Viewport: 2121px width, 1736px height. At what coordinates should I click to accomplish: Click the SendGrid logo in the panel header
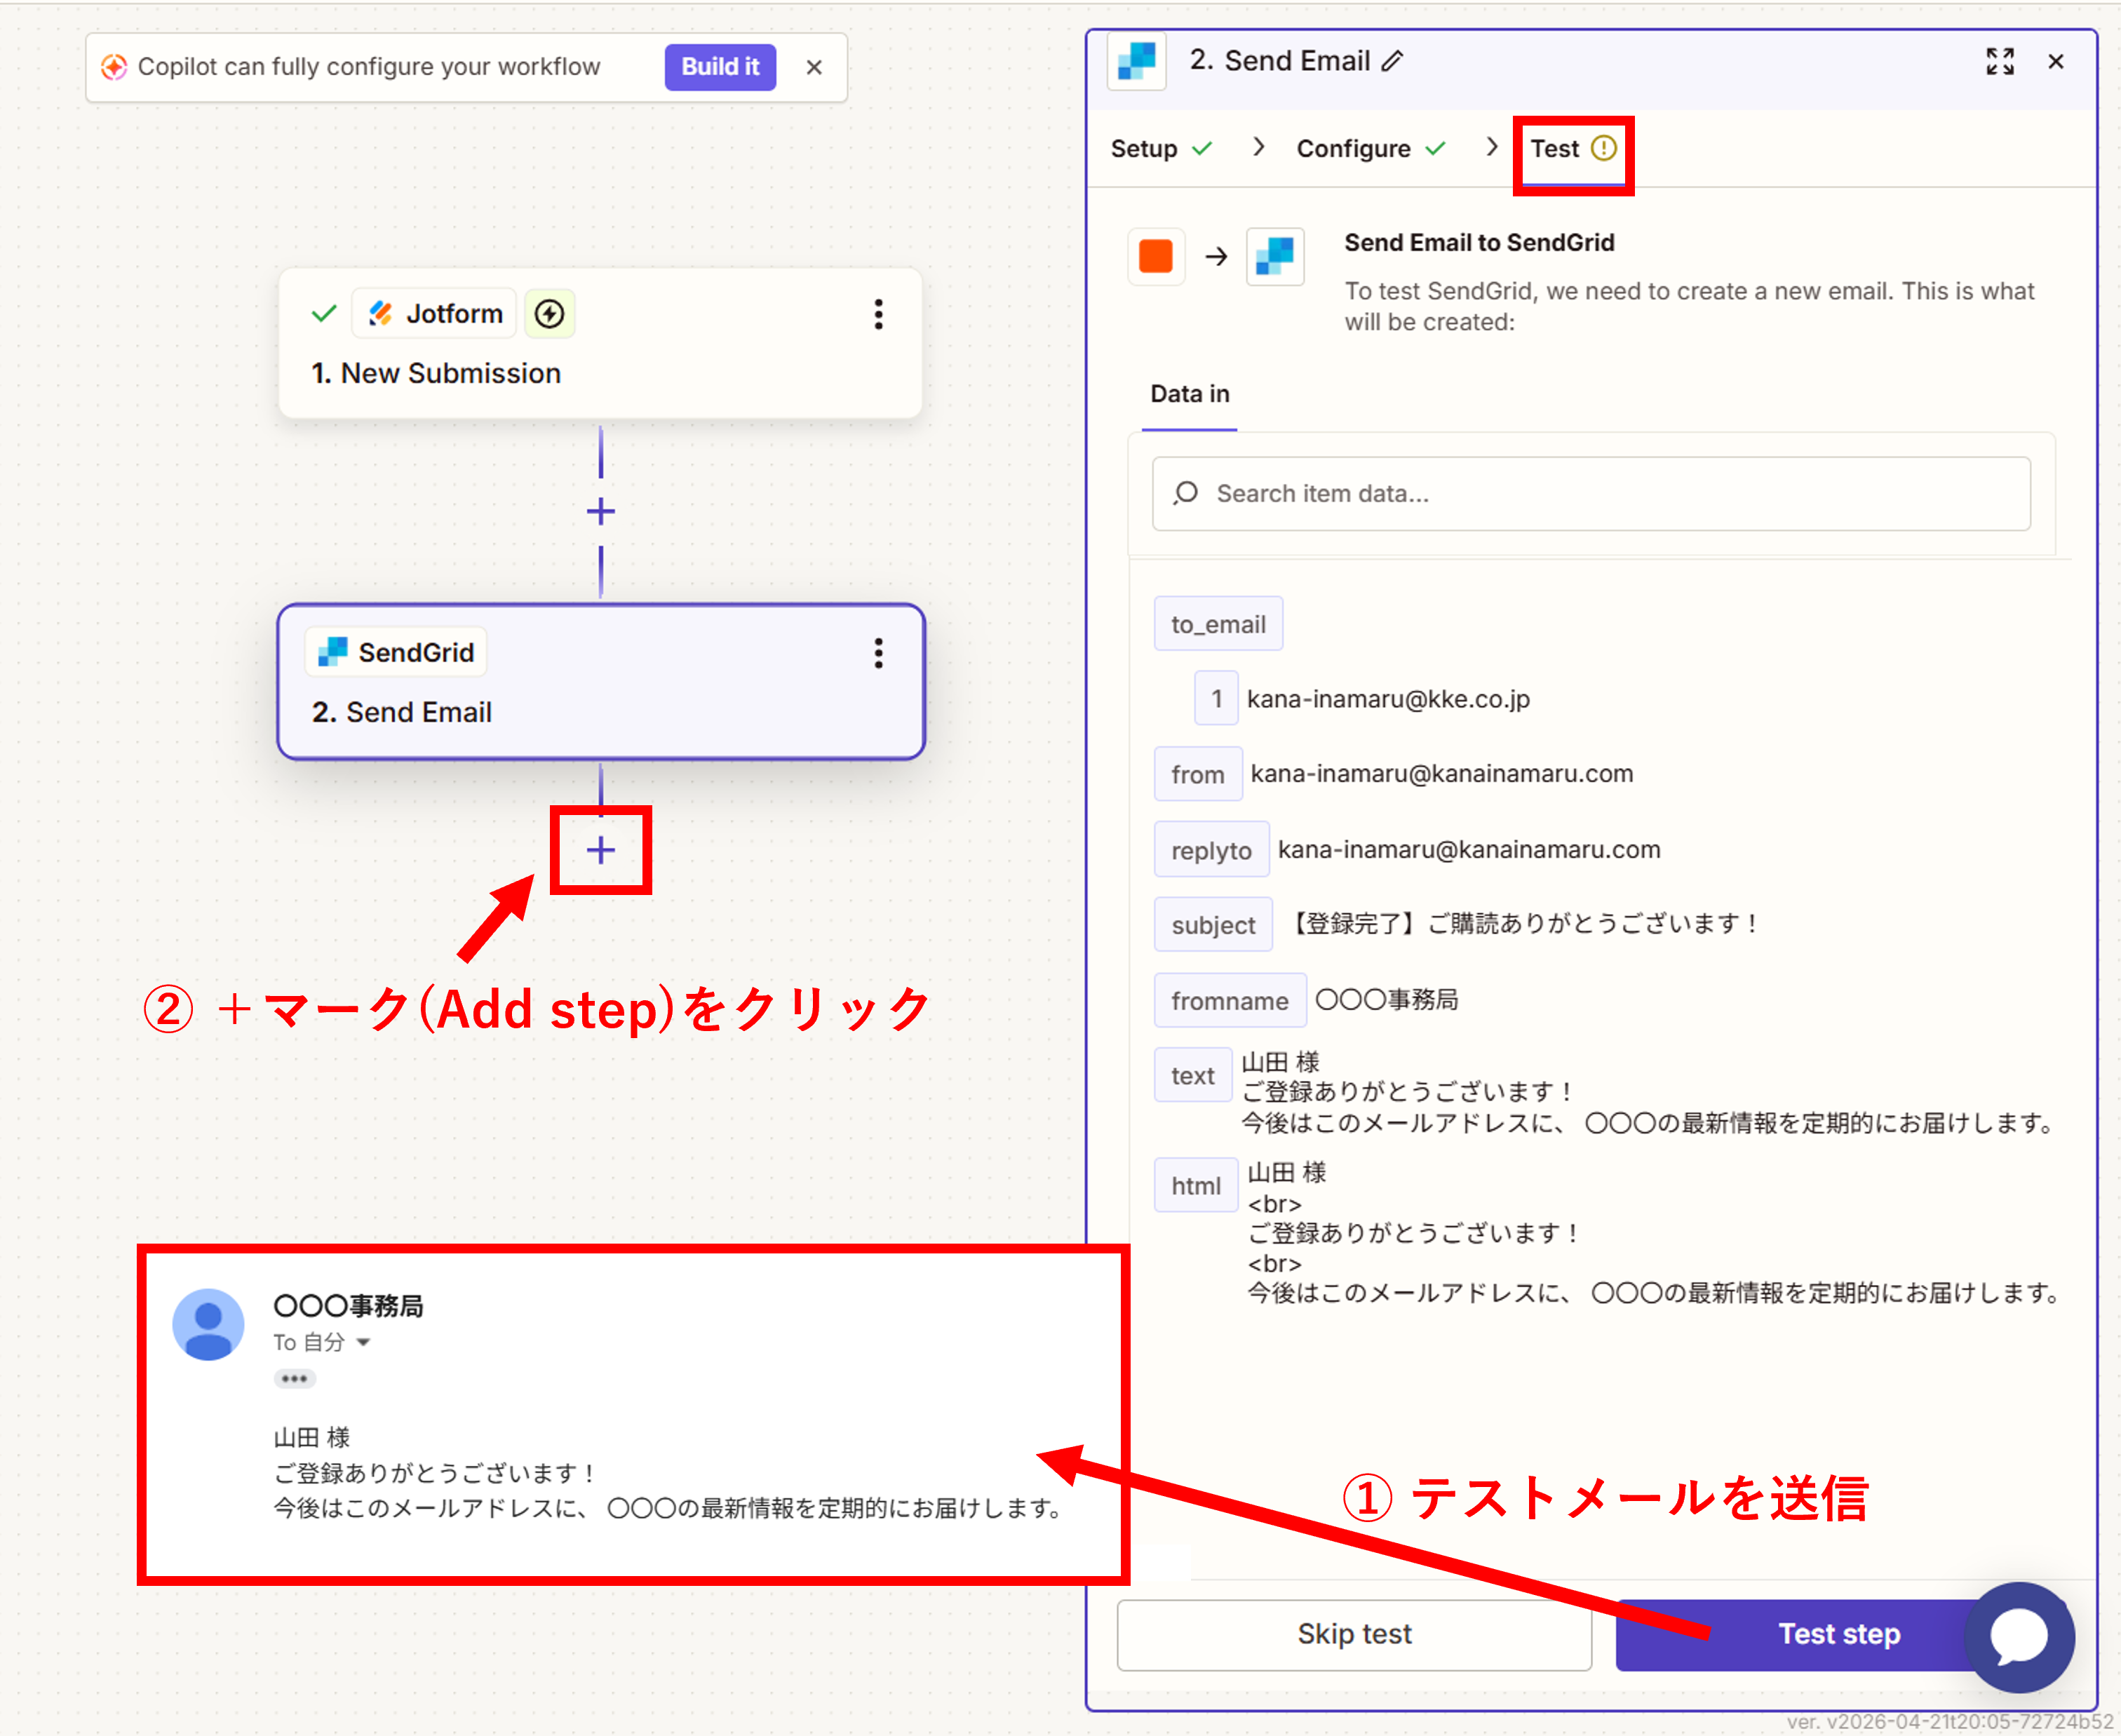[x=1137, y=62]
